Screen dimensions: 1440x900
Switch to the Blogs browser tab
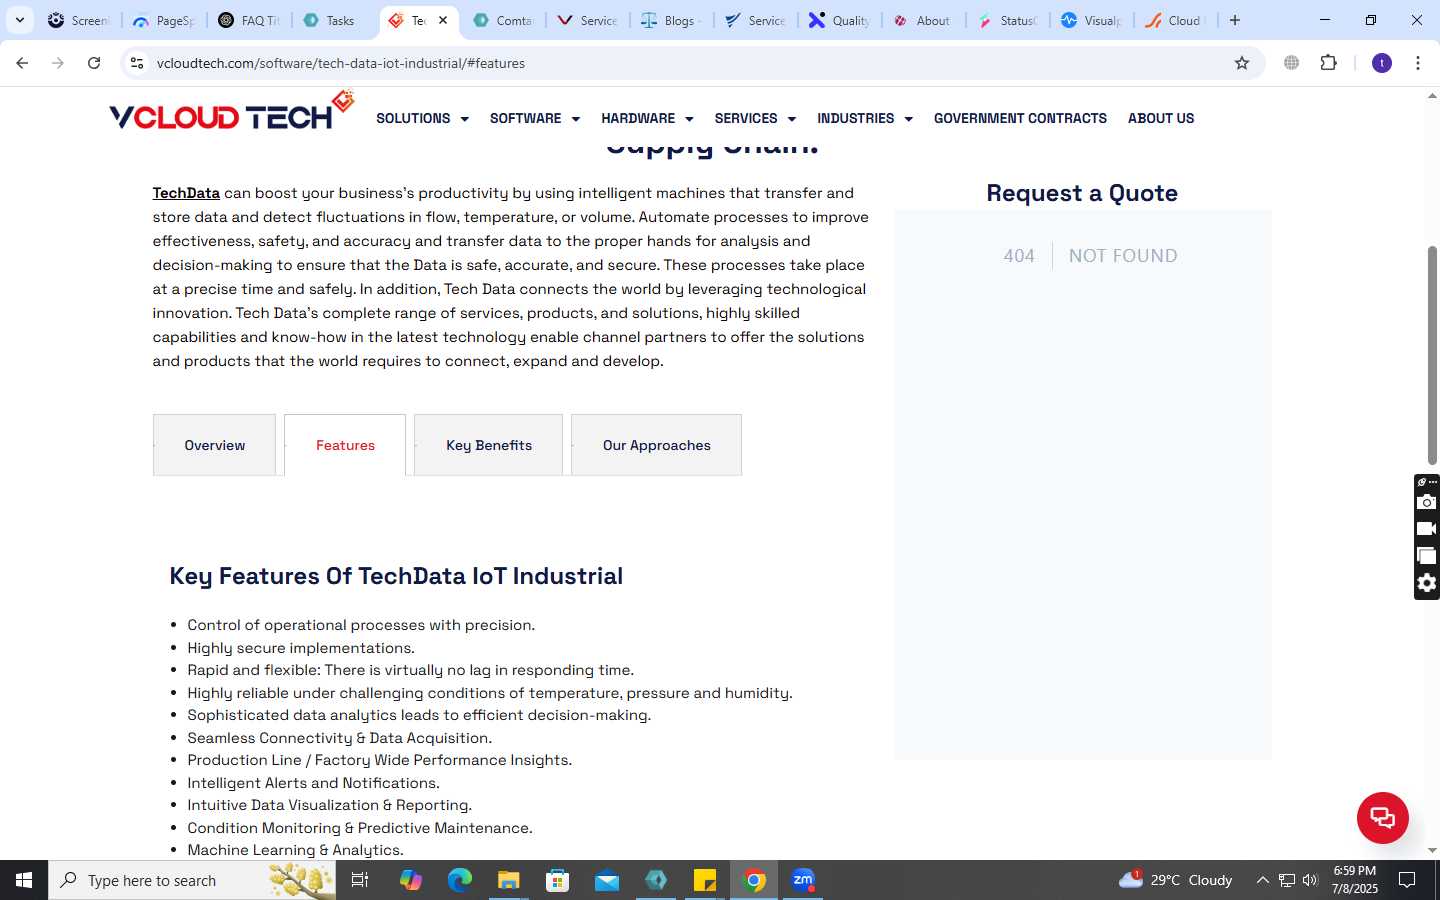click(672, 20)
